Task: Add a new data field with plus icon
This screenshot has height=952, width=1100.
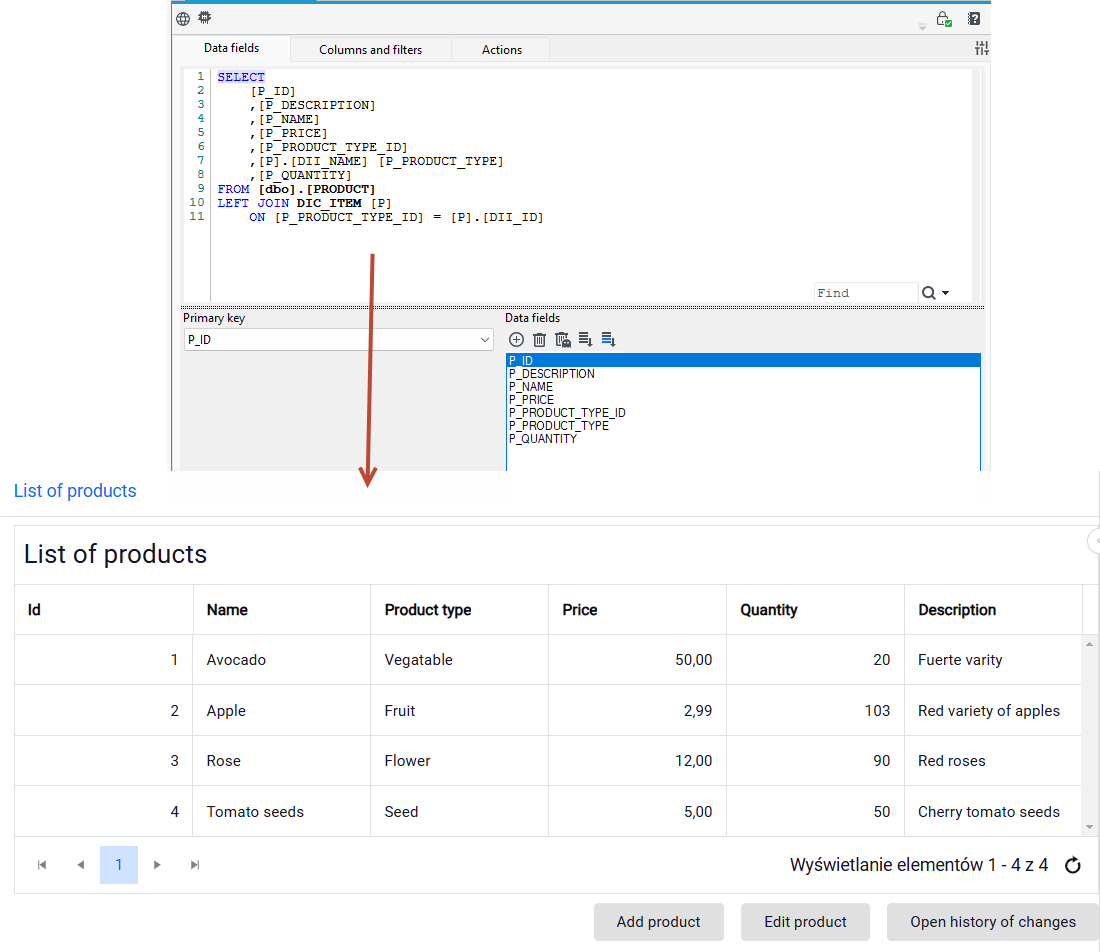Action: [x=516, y=340]
